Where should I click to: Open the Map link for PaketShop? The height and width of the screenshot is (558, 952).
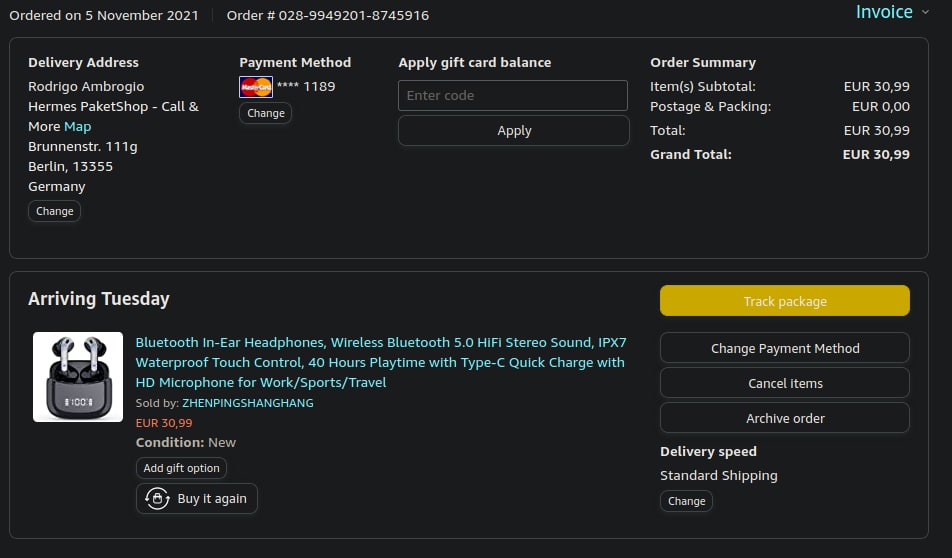click(x=77, y=127)
